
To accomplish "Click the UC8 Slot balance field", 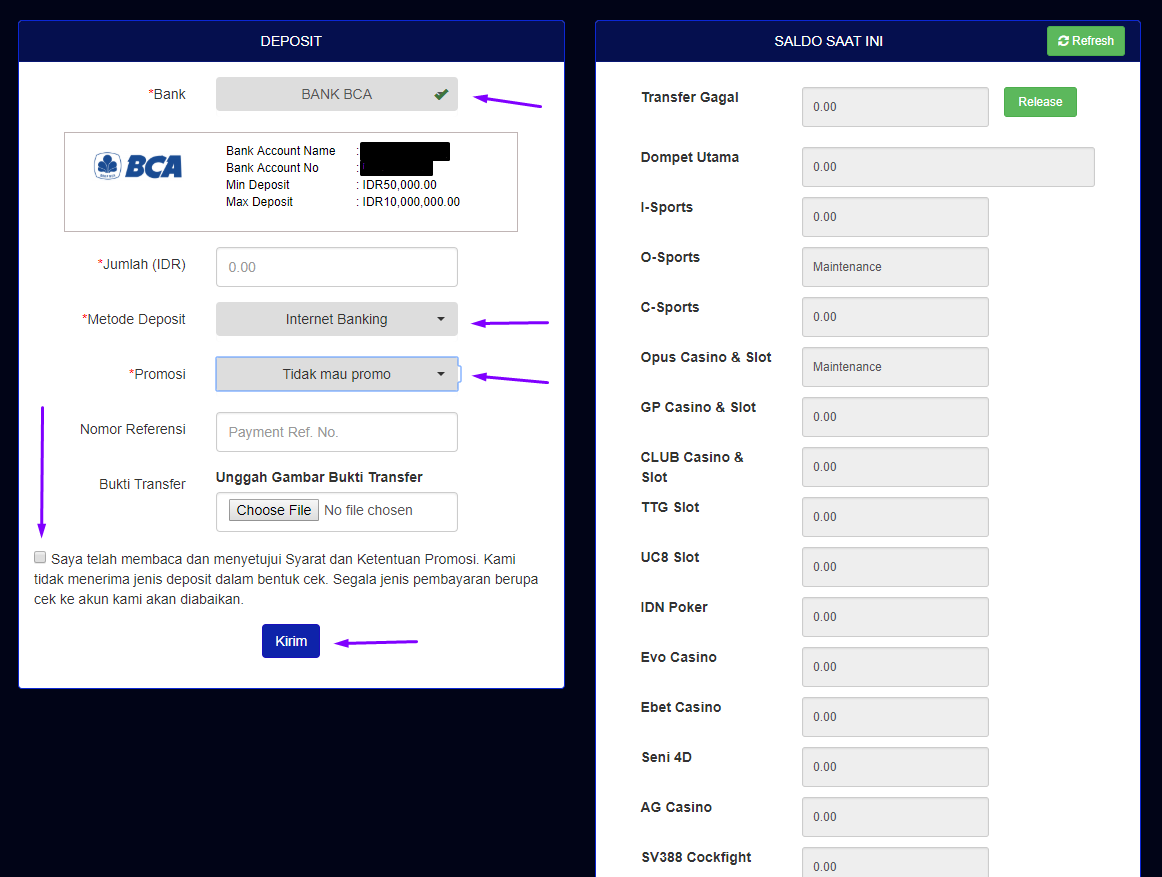I will click(x=895, y=566).
